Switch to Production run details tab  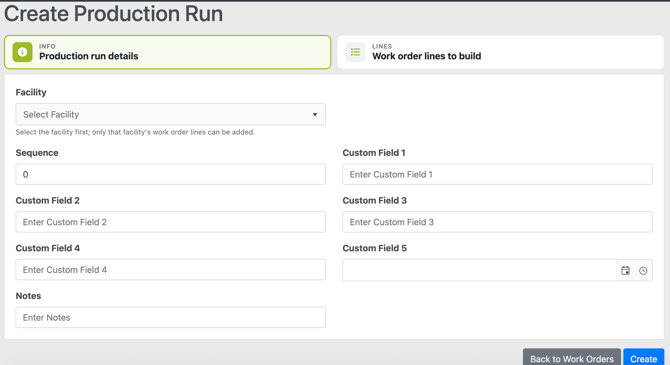168,52
